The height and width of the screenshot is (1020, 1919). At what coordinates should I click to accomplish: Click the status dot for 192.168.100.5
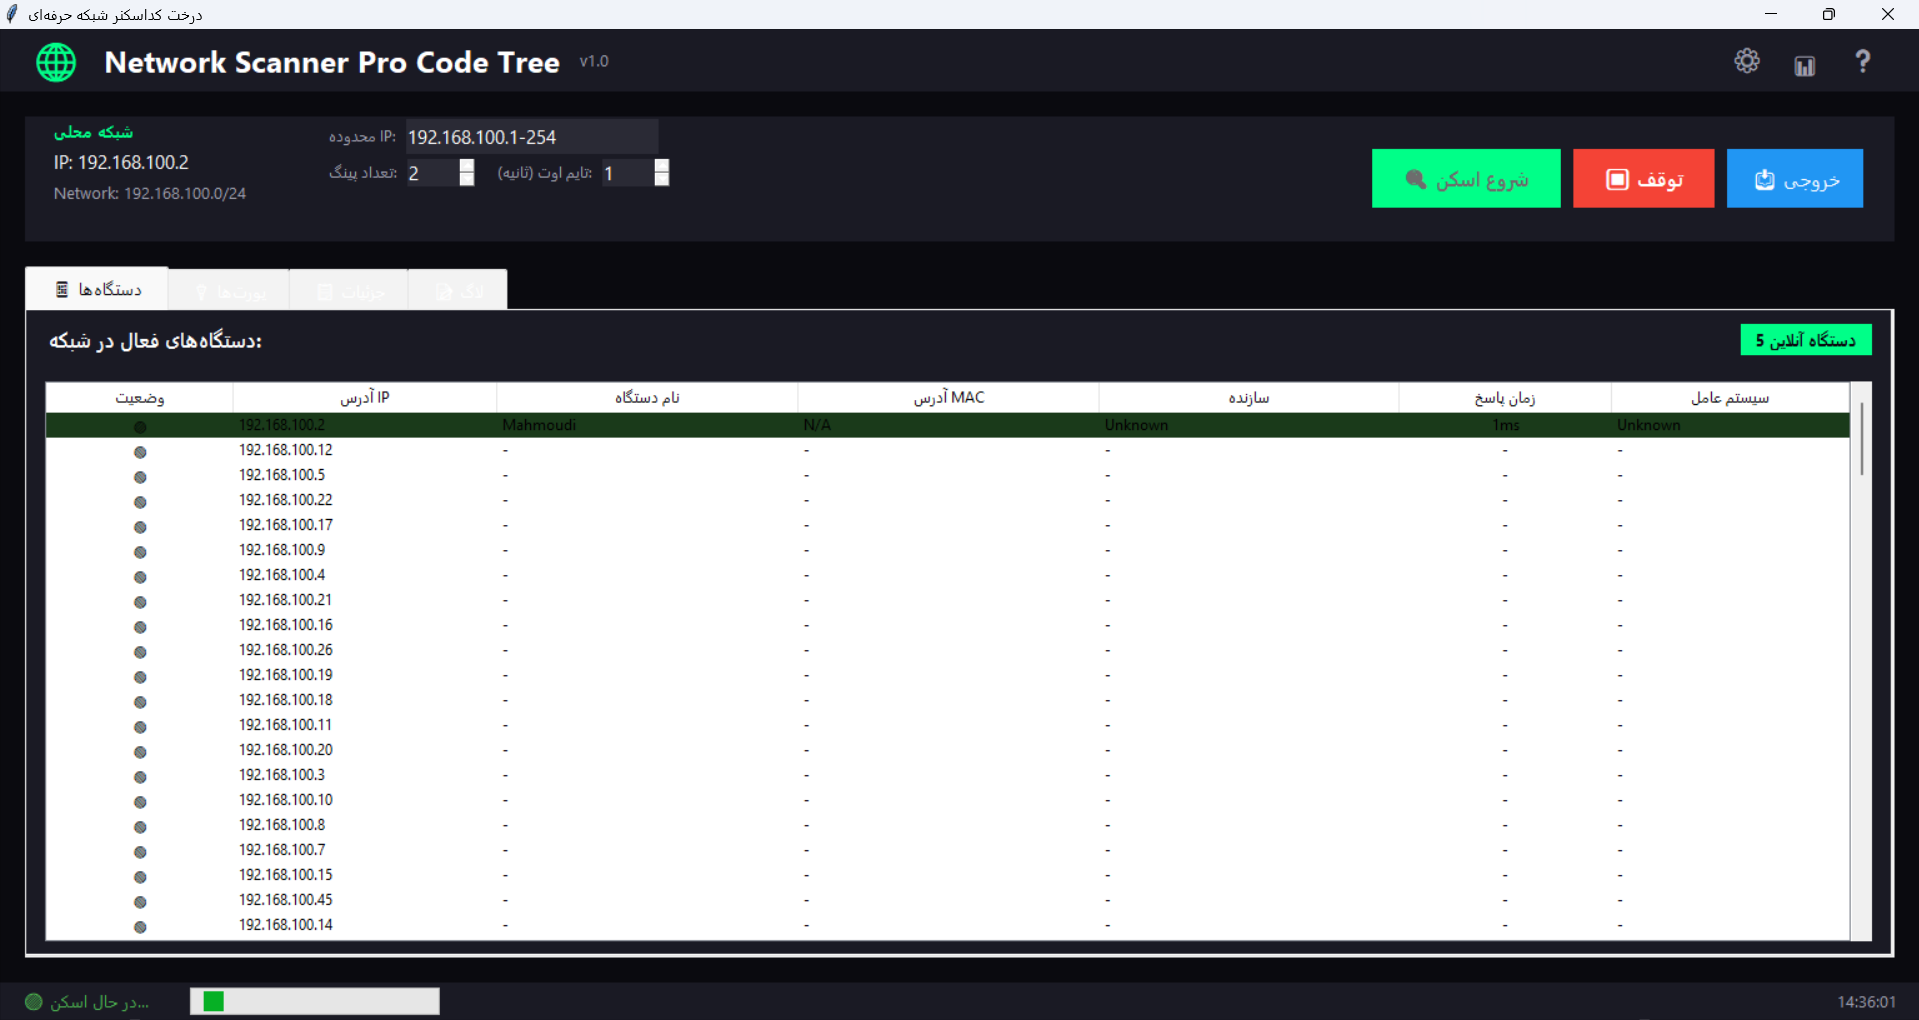tap(140, 477)
